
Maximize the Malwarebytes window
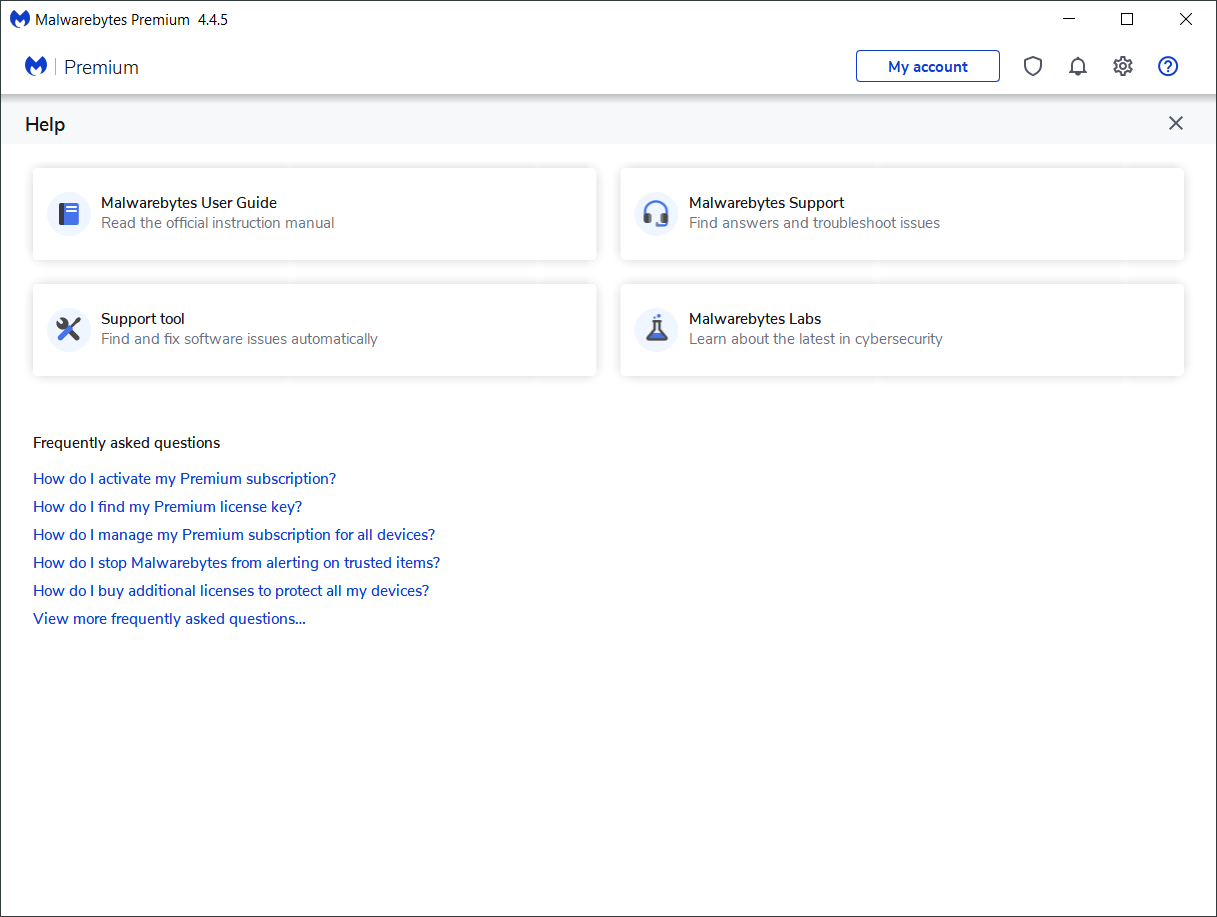1127,19
